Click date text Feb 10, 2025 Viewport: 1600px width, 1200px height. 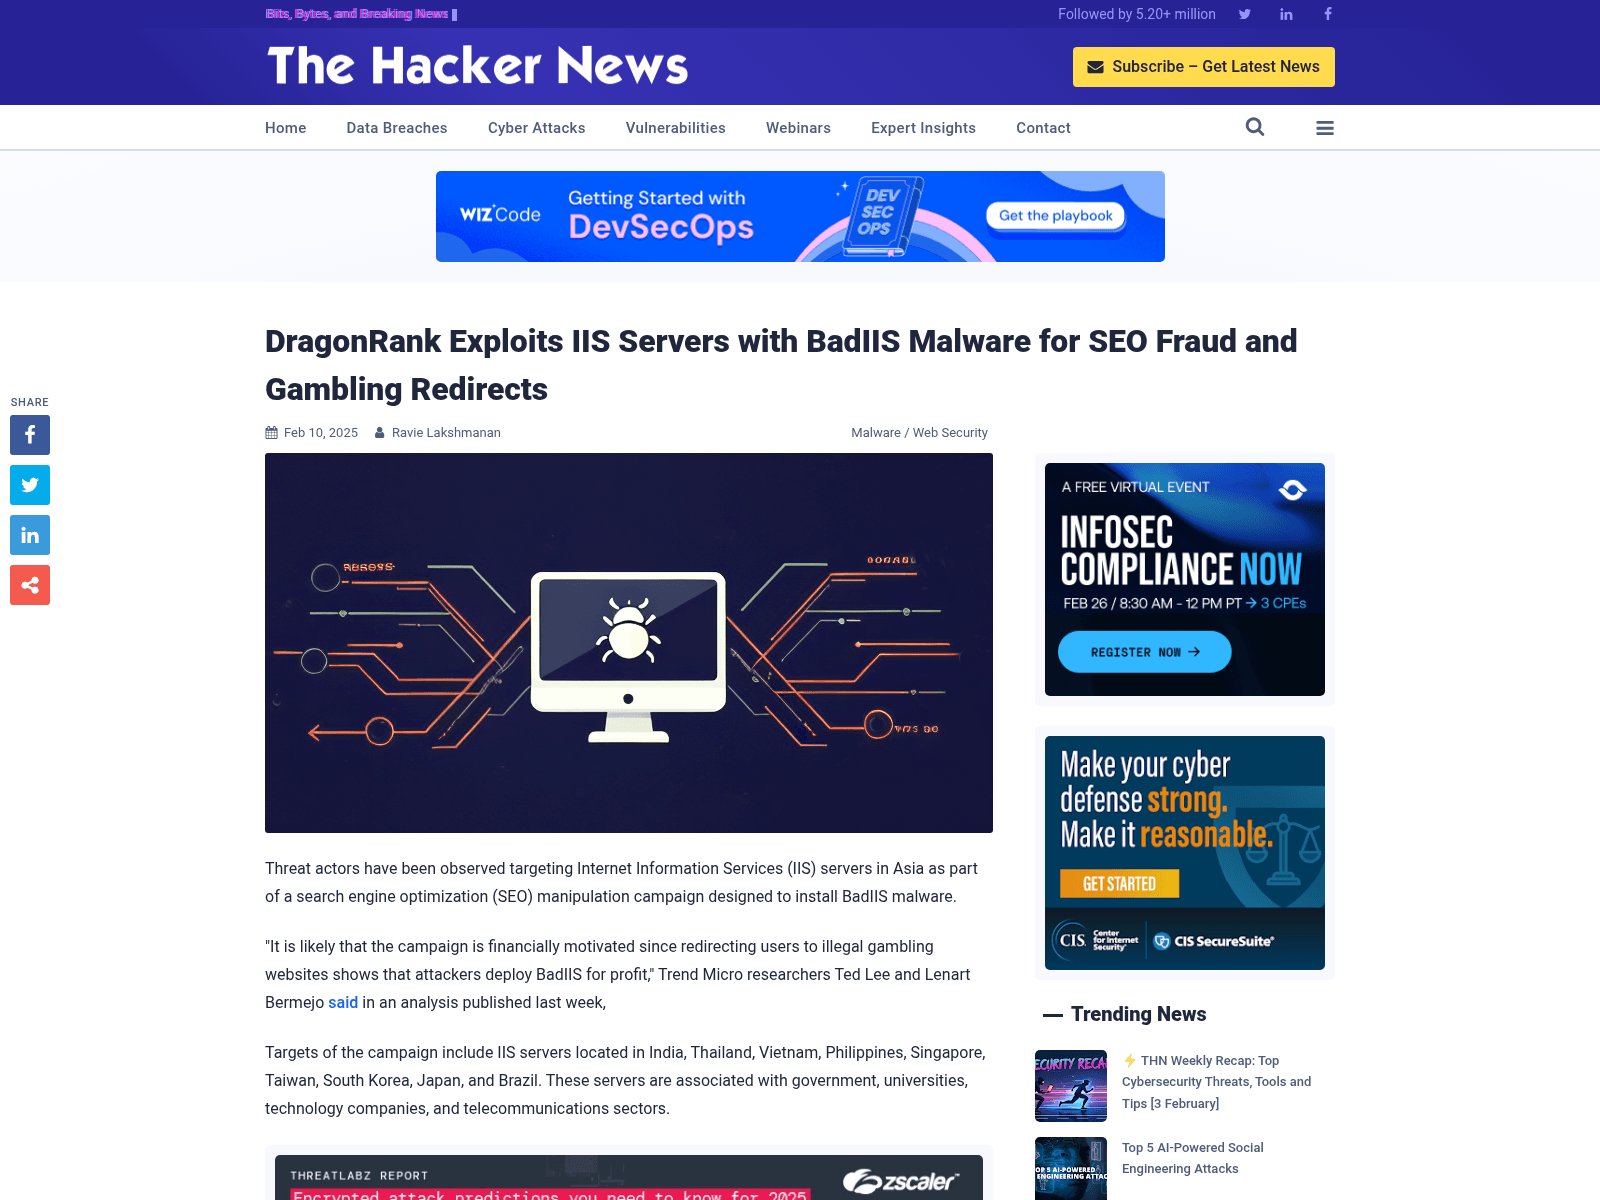[321, 433]
